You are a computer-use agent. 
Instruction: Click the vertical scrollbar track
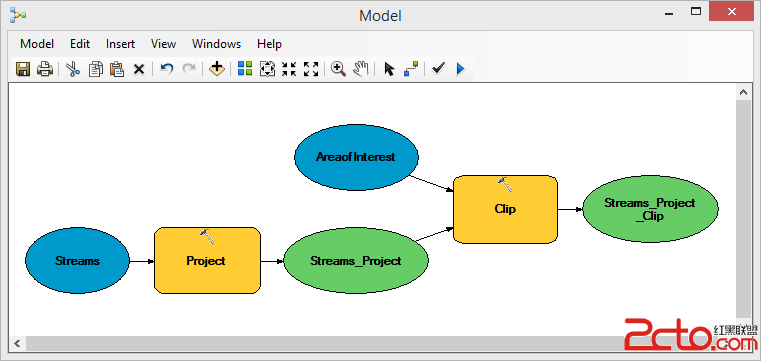pyautogui.click(x=743, y=210)
